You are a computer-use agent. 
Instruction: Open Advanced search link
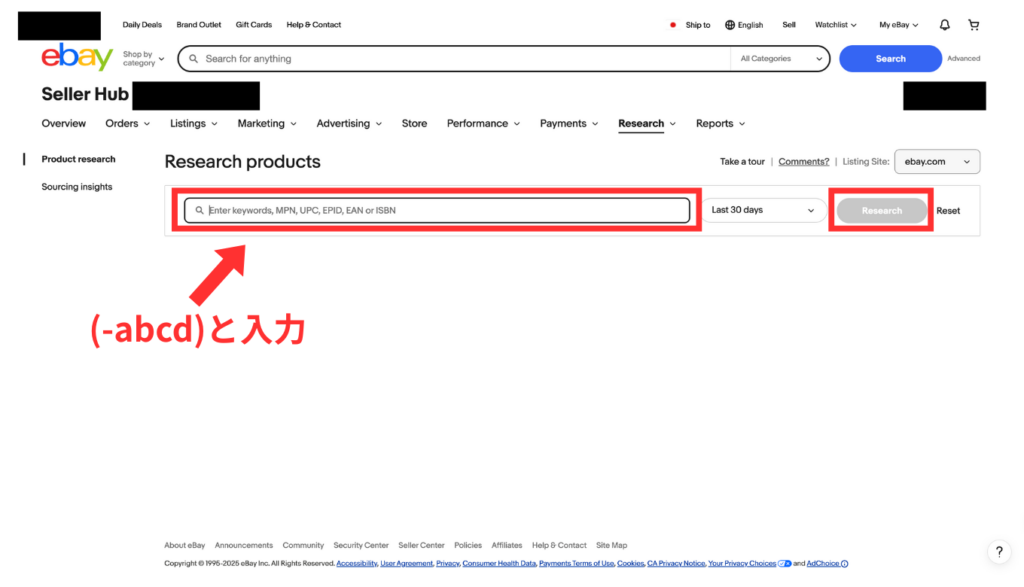click(963, 59)
